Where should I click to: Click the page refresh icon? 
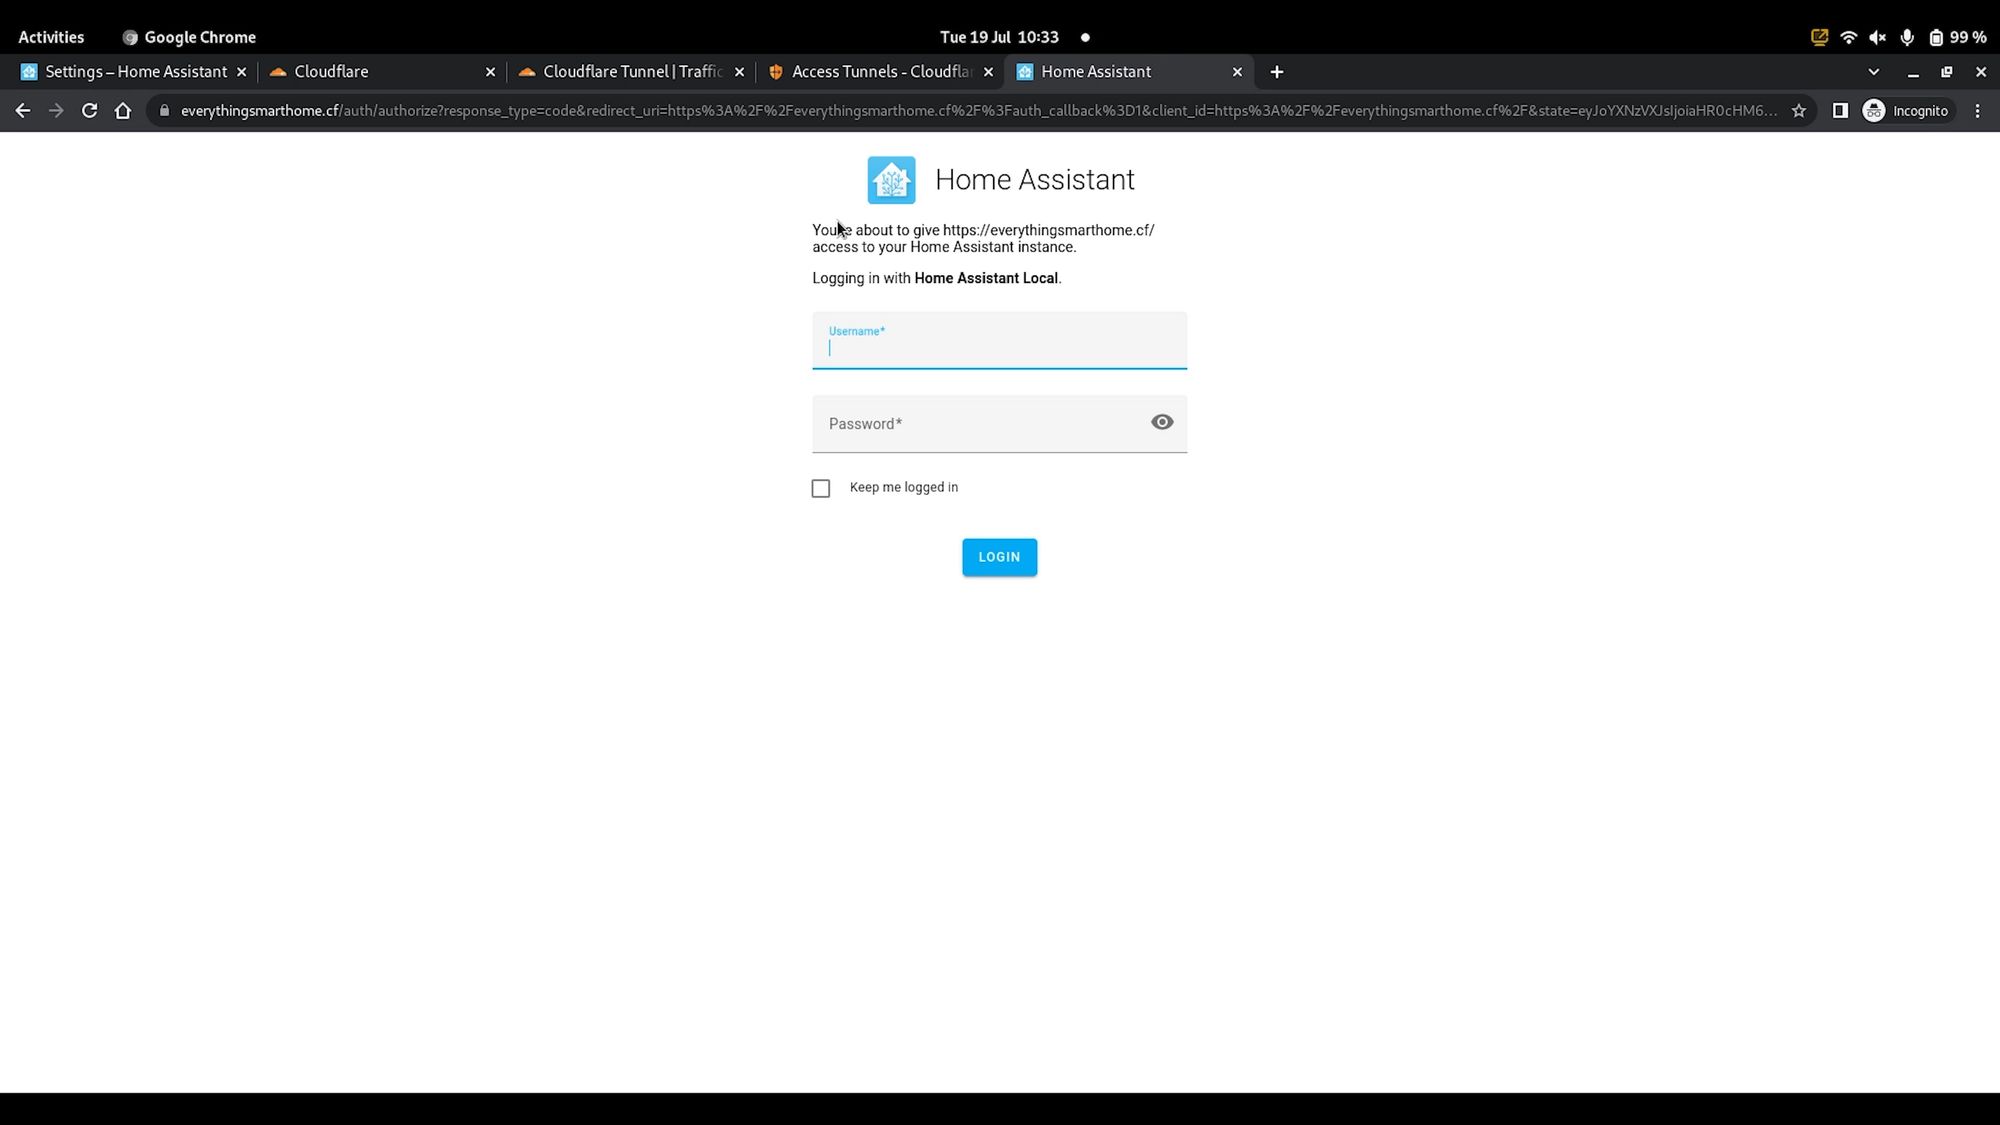point(89,110)
